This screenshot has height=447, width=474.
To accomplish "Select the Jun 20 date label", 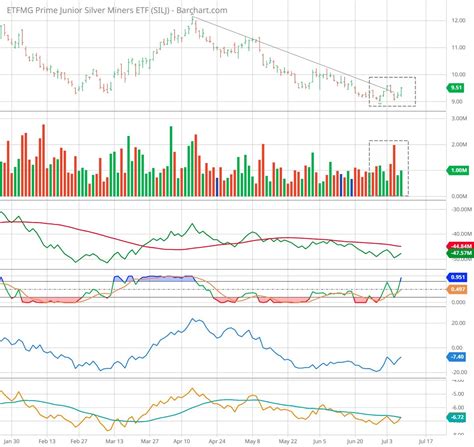I will pos(355,441).
